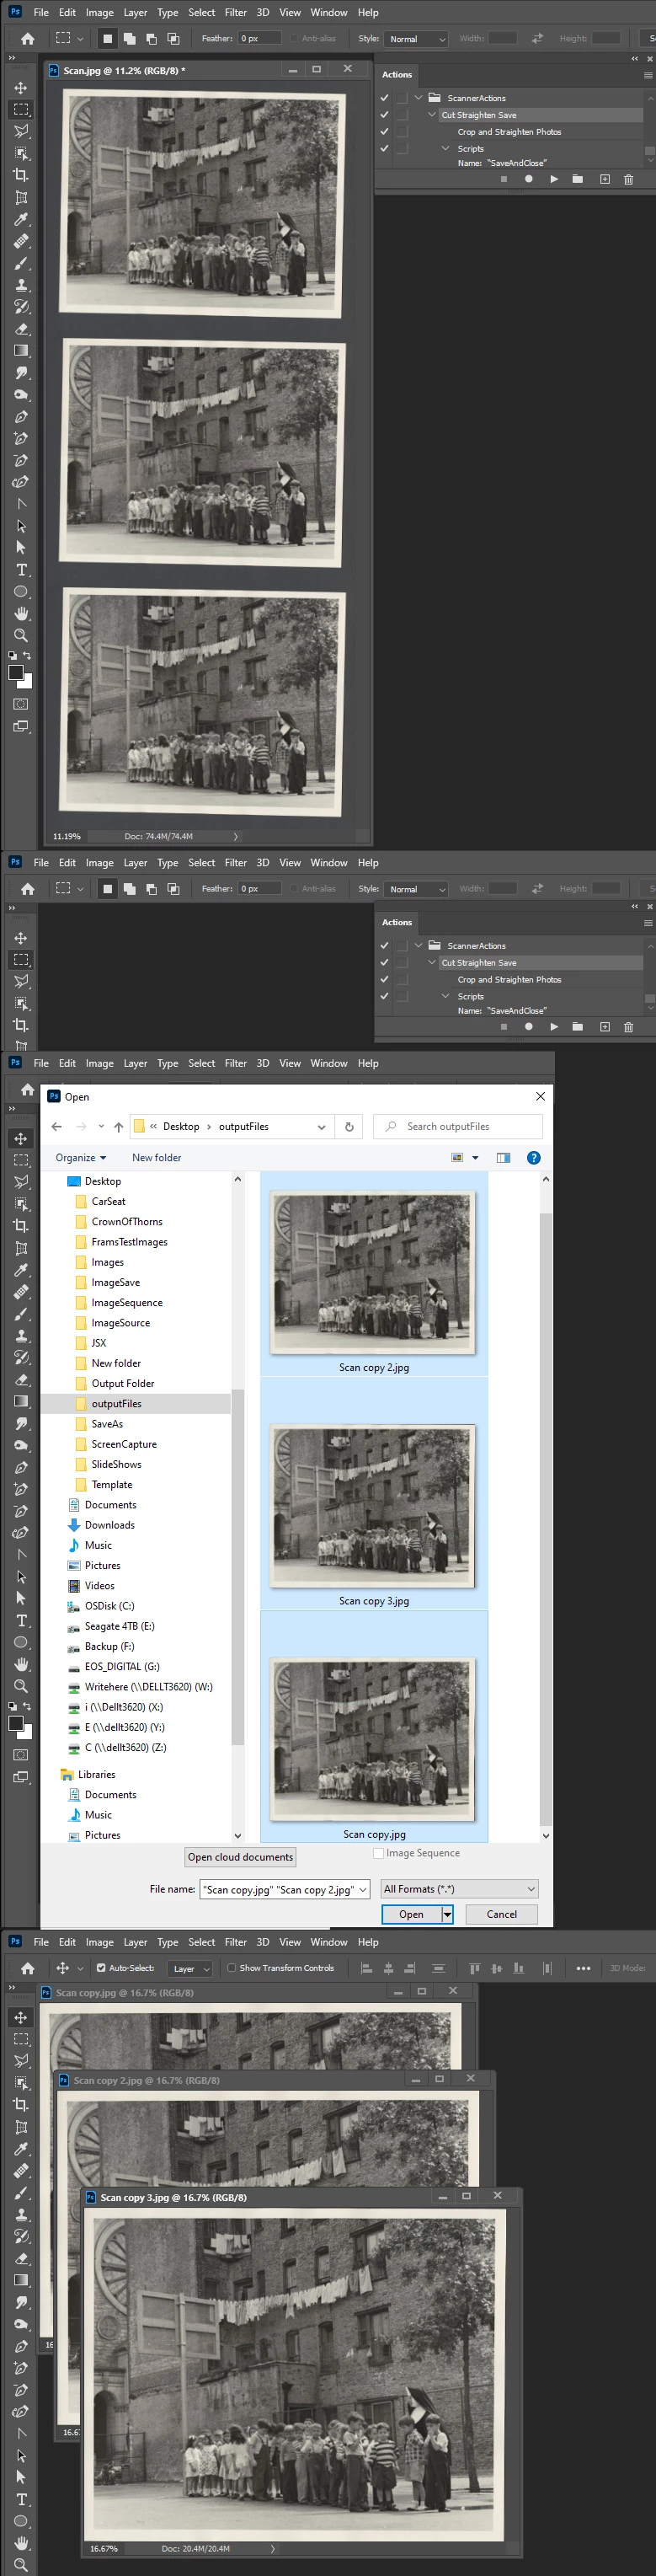Delete action with the trash icon

pos(628,179)
